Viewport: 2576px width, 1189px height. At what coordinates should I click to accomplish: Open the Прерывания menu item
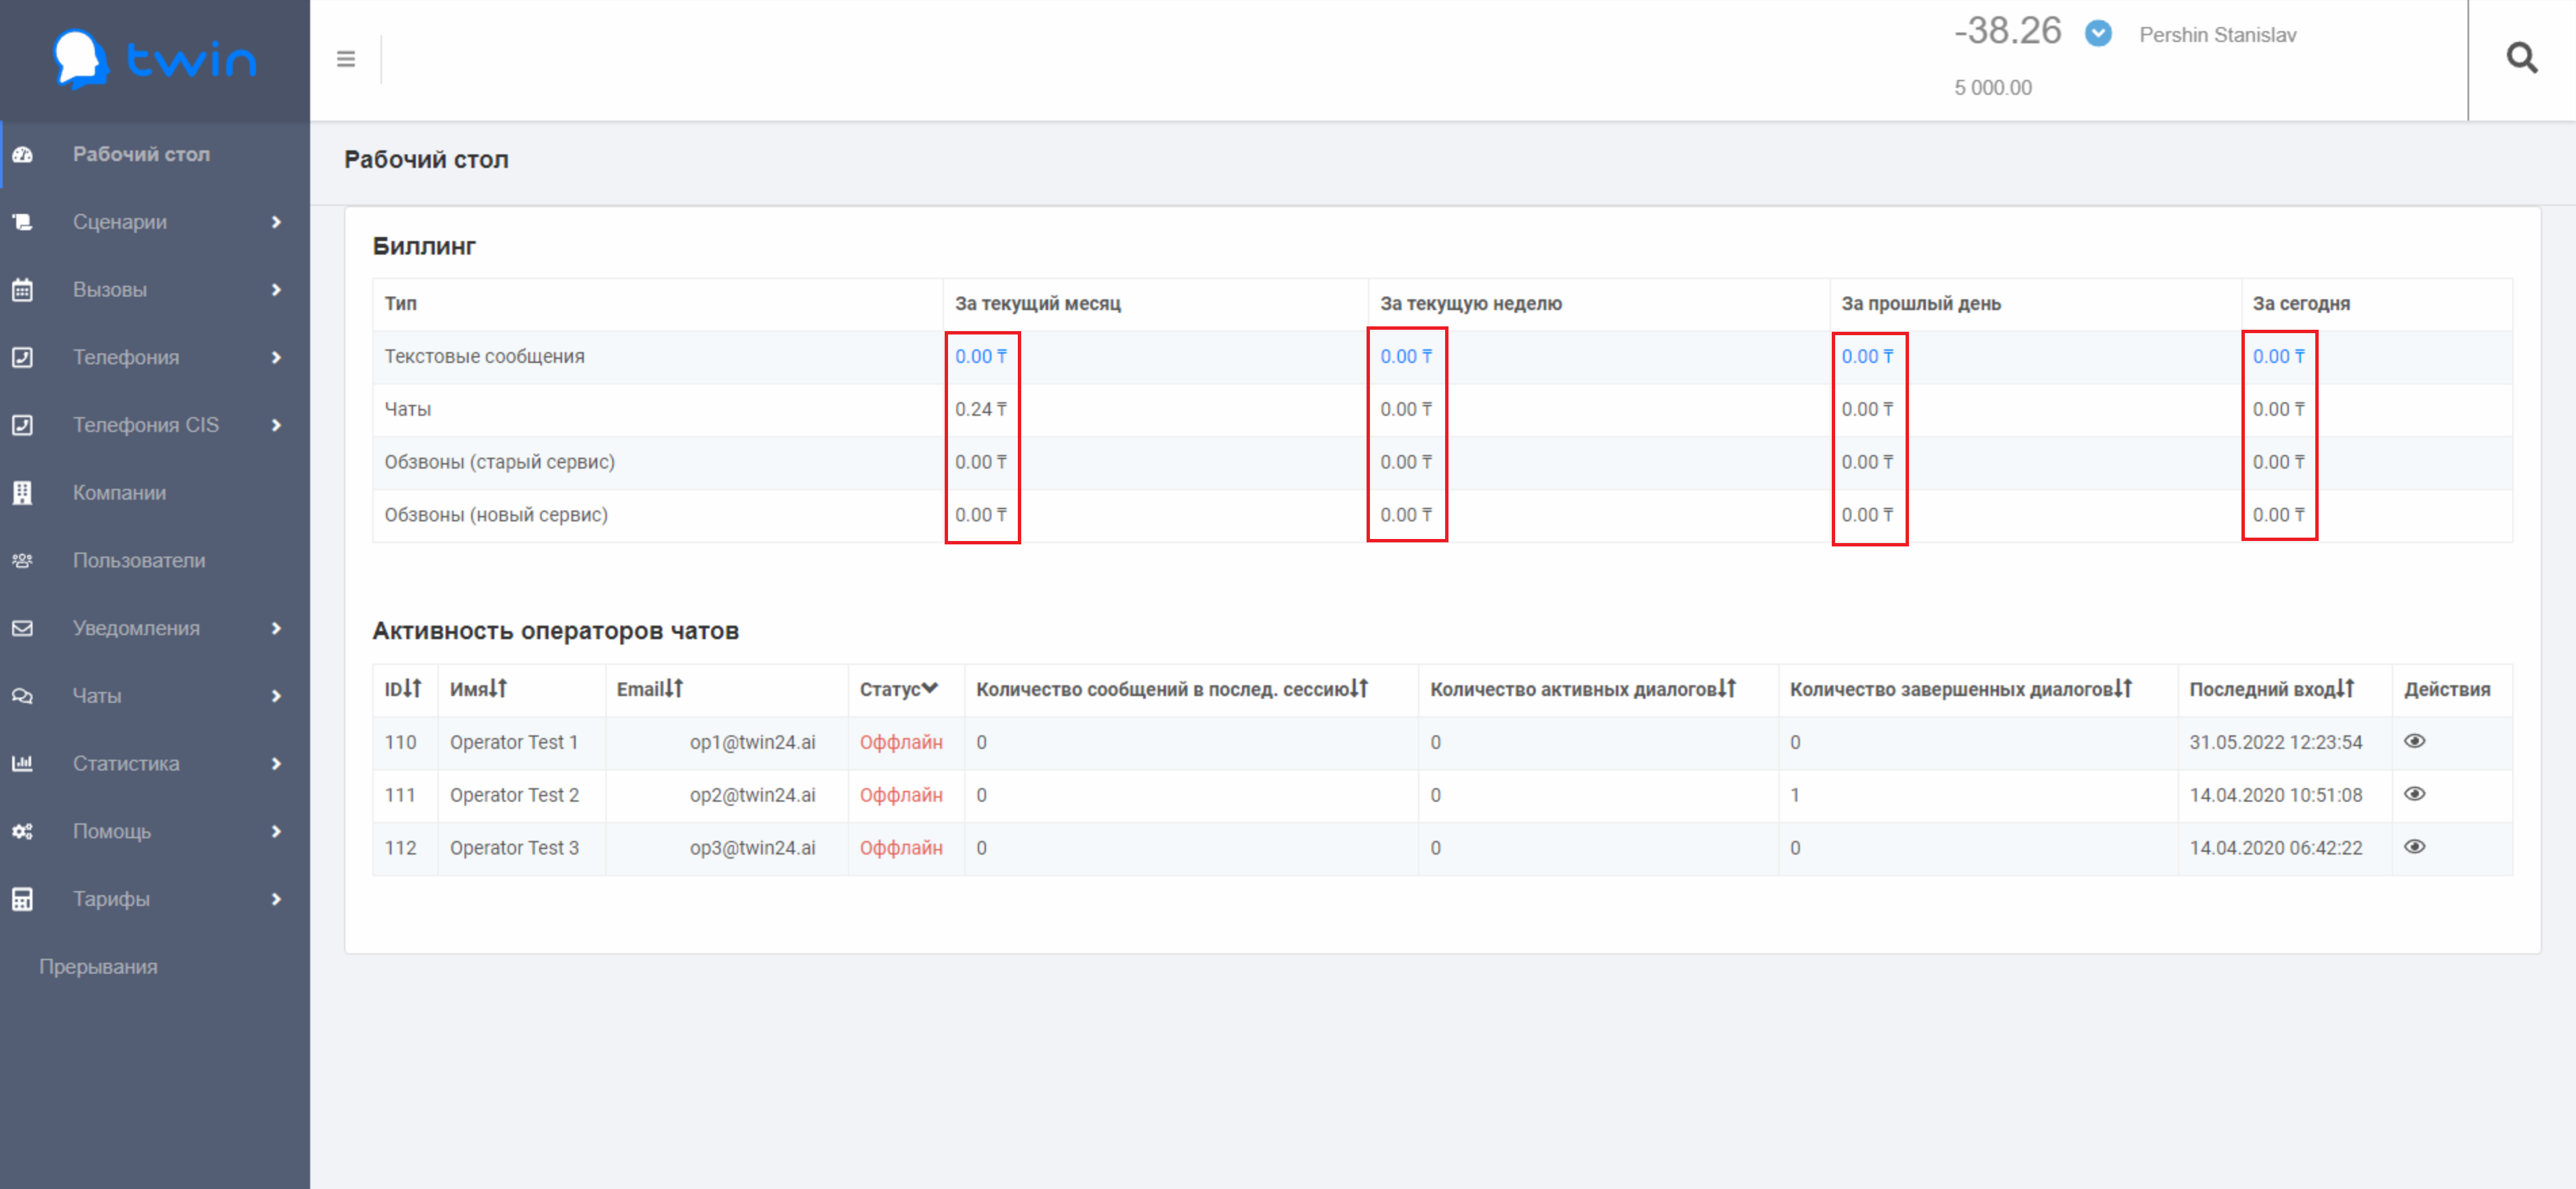(98, 967)
